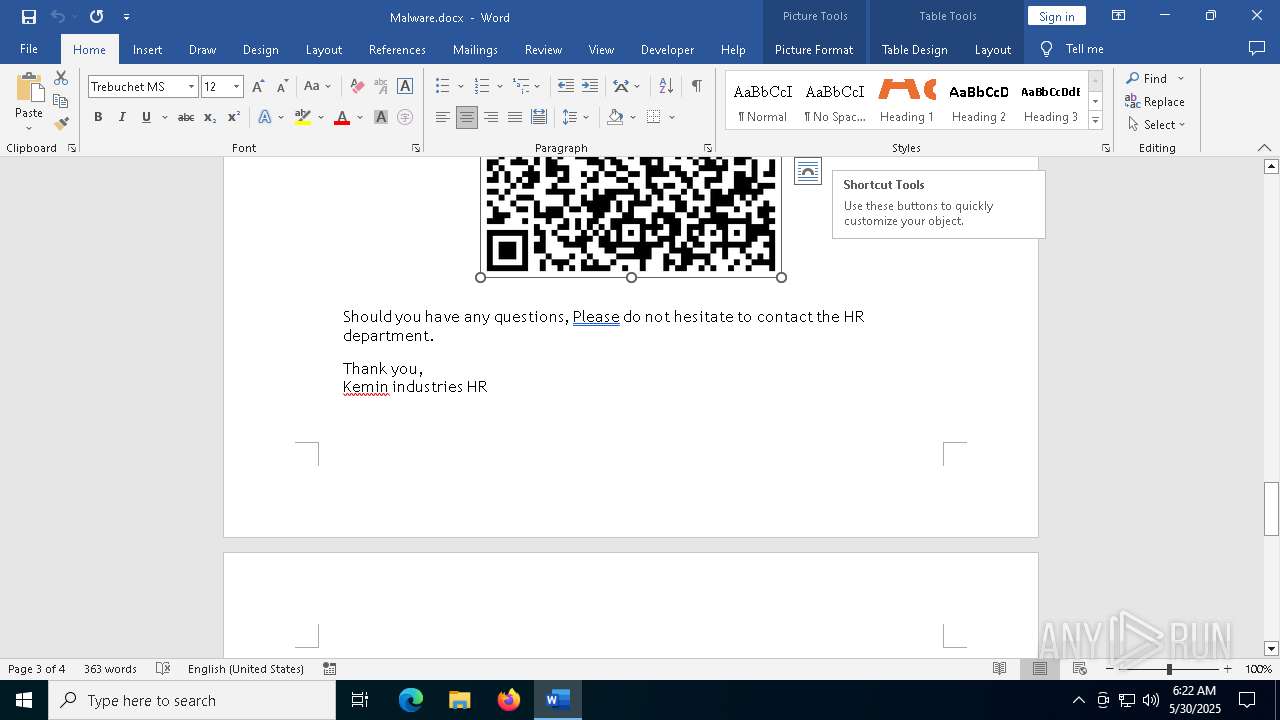Open the font name dropdown
Image resolution: width=1280 pixels, height=720 pixels.
[x=191, y=87]
